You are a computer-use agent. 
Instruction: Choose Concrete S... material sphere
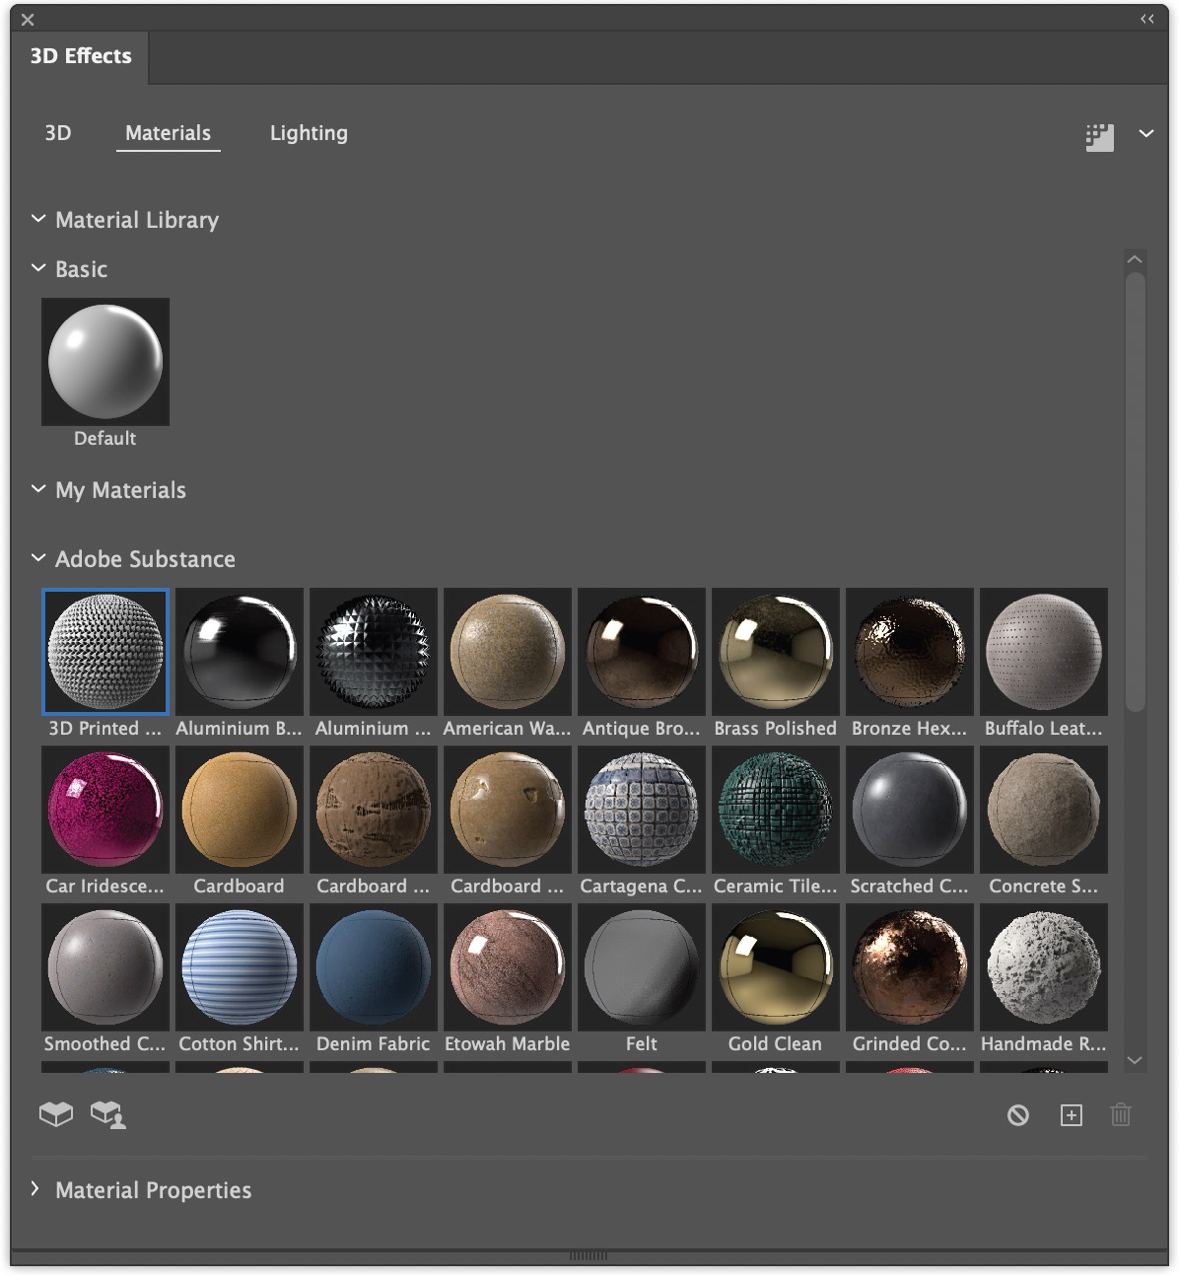pyautogui.click(x=1043, y=809)
